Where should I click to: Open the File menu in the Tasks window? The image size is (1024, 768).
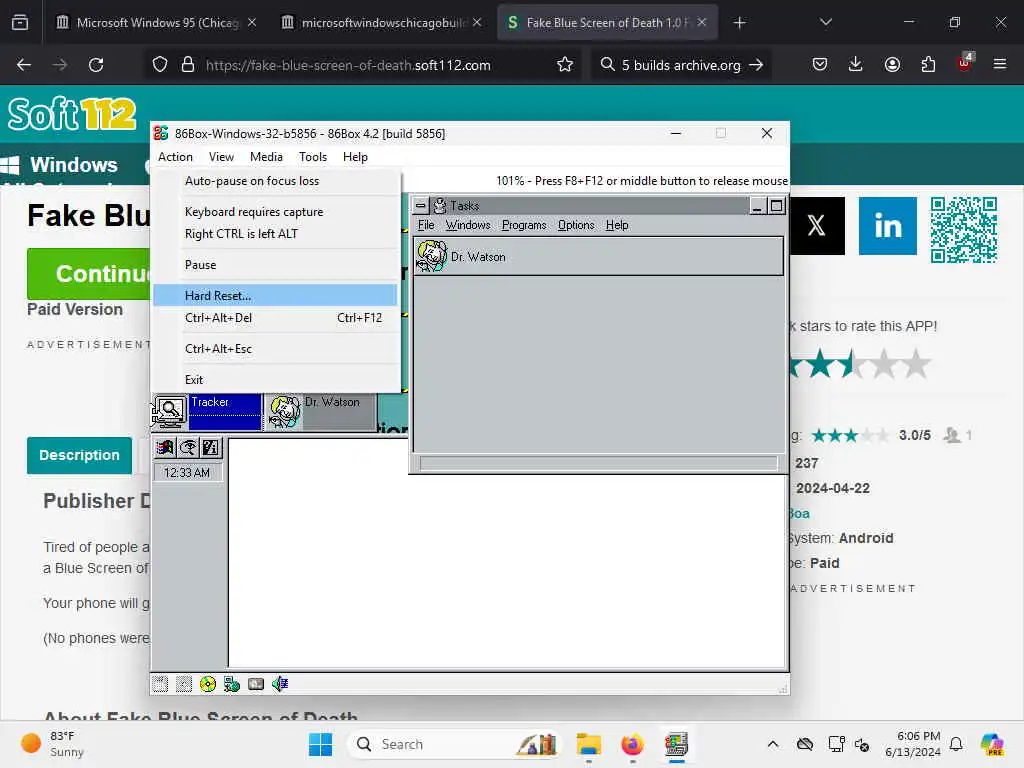[426, 225]
